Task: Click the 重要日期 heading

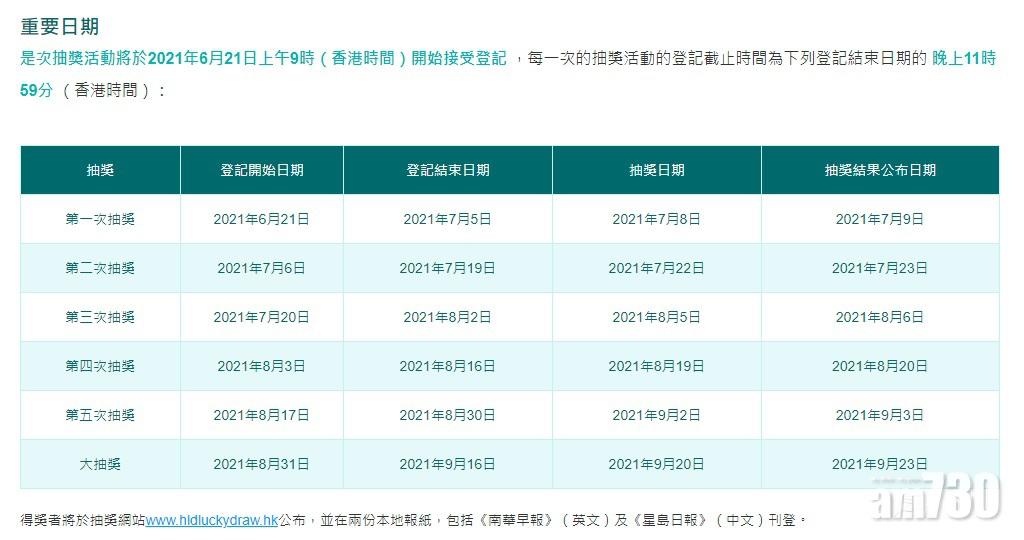Action: 60,26
